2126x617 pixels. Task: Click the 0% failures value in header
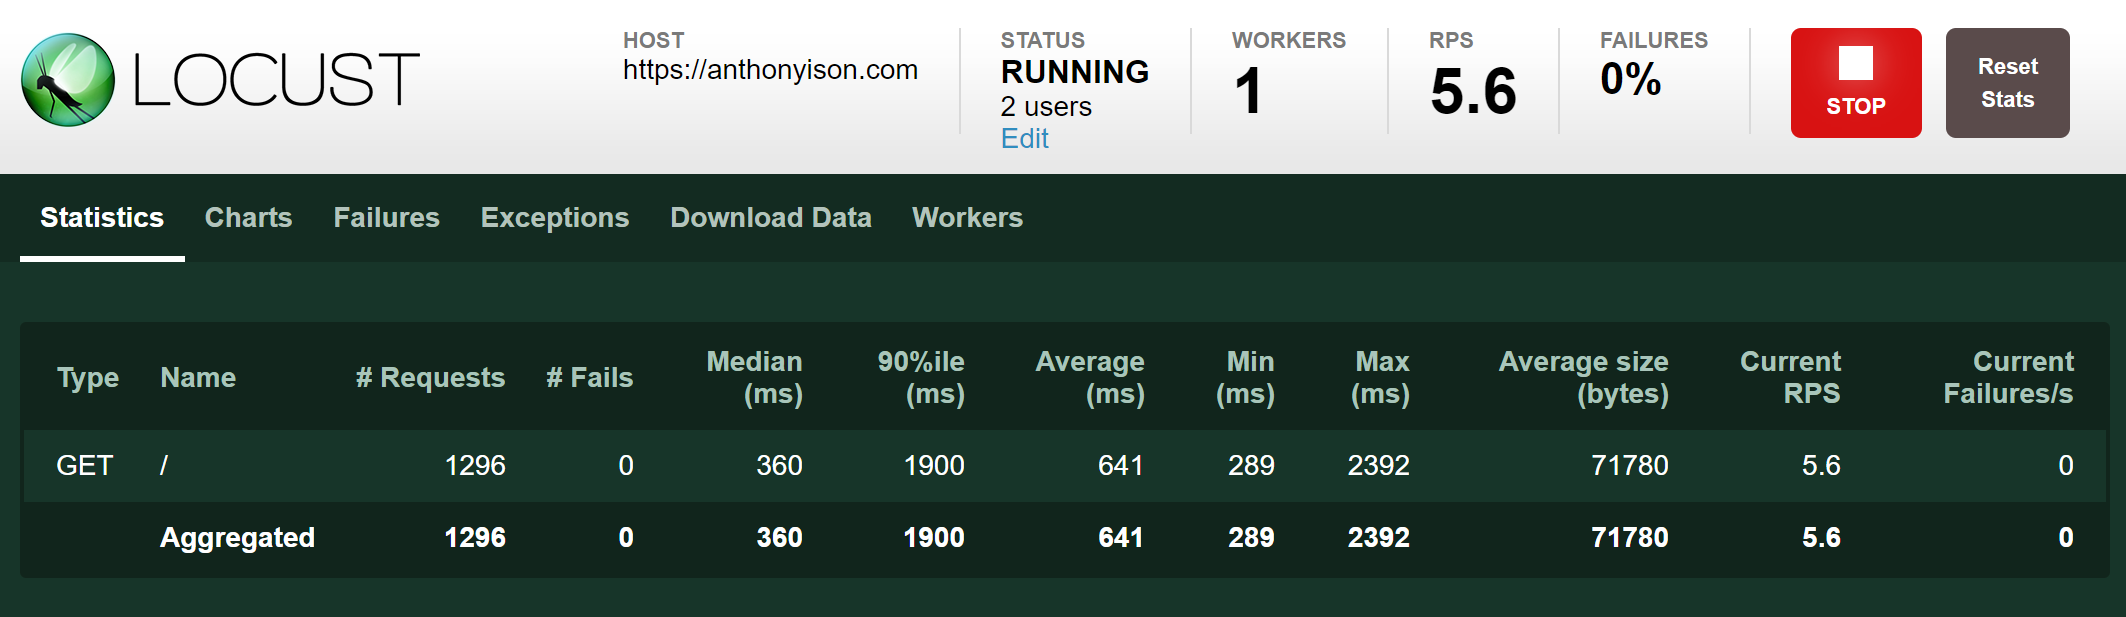tap(1631, 79)
